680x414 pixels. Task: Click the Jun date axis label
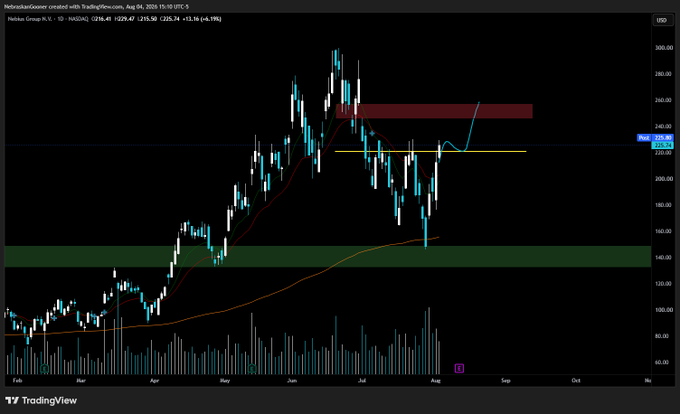pyautogui.click(x=292, y=381)
